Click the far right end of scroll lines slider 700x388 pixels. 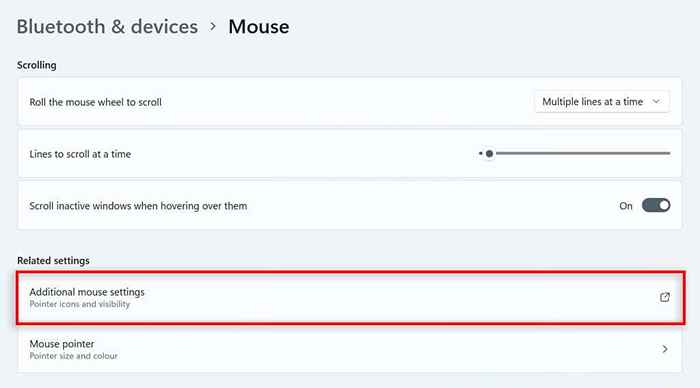pyautogui.click(x=669, y=153)
